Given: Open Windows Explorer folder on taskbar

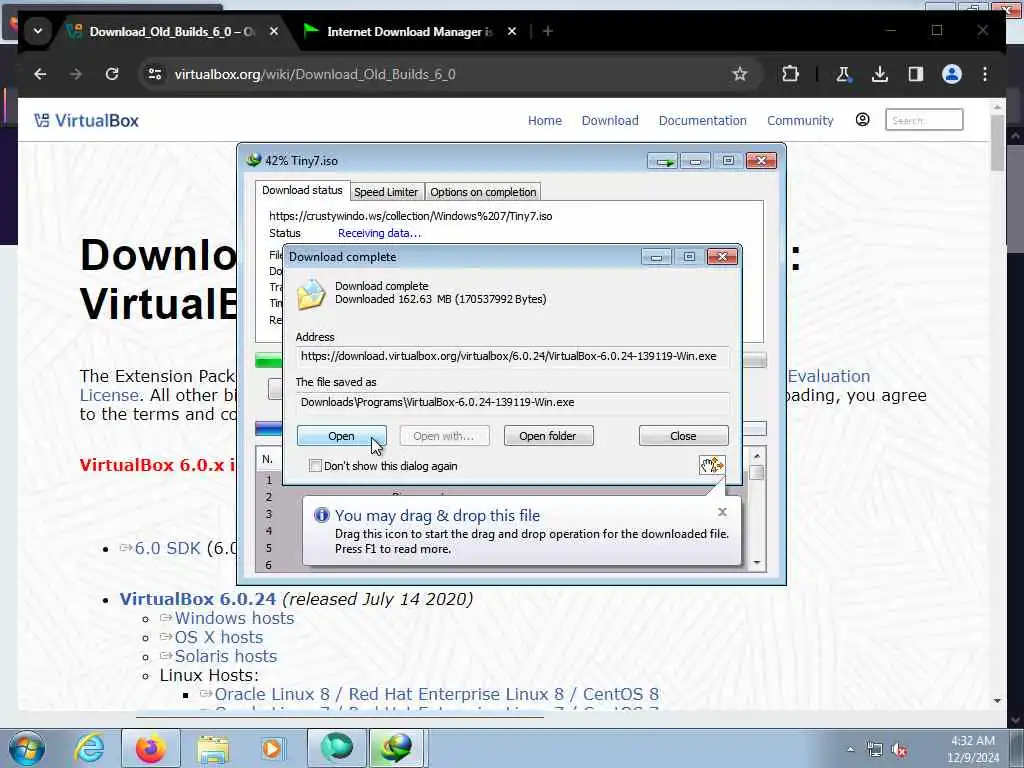Looking at the screenshot, I should coord(213,748).
